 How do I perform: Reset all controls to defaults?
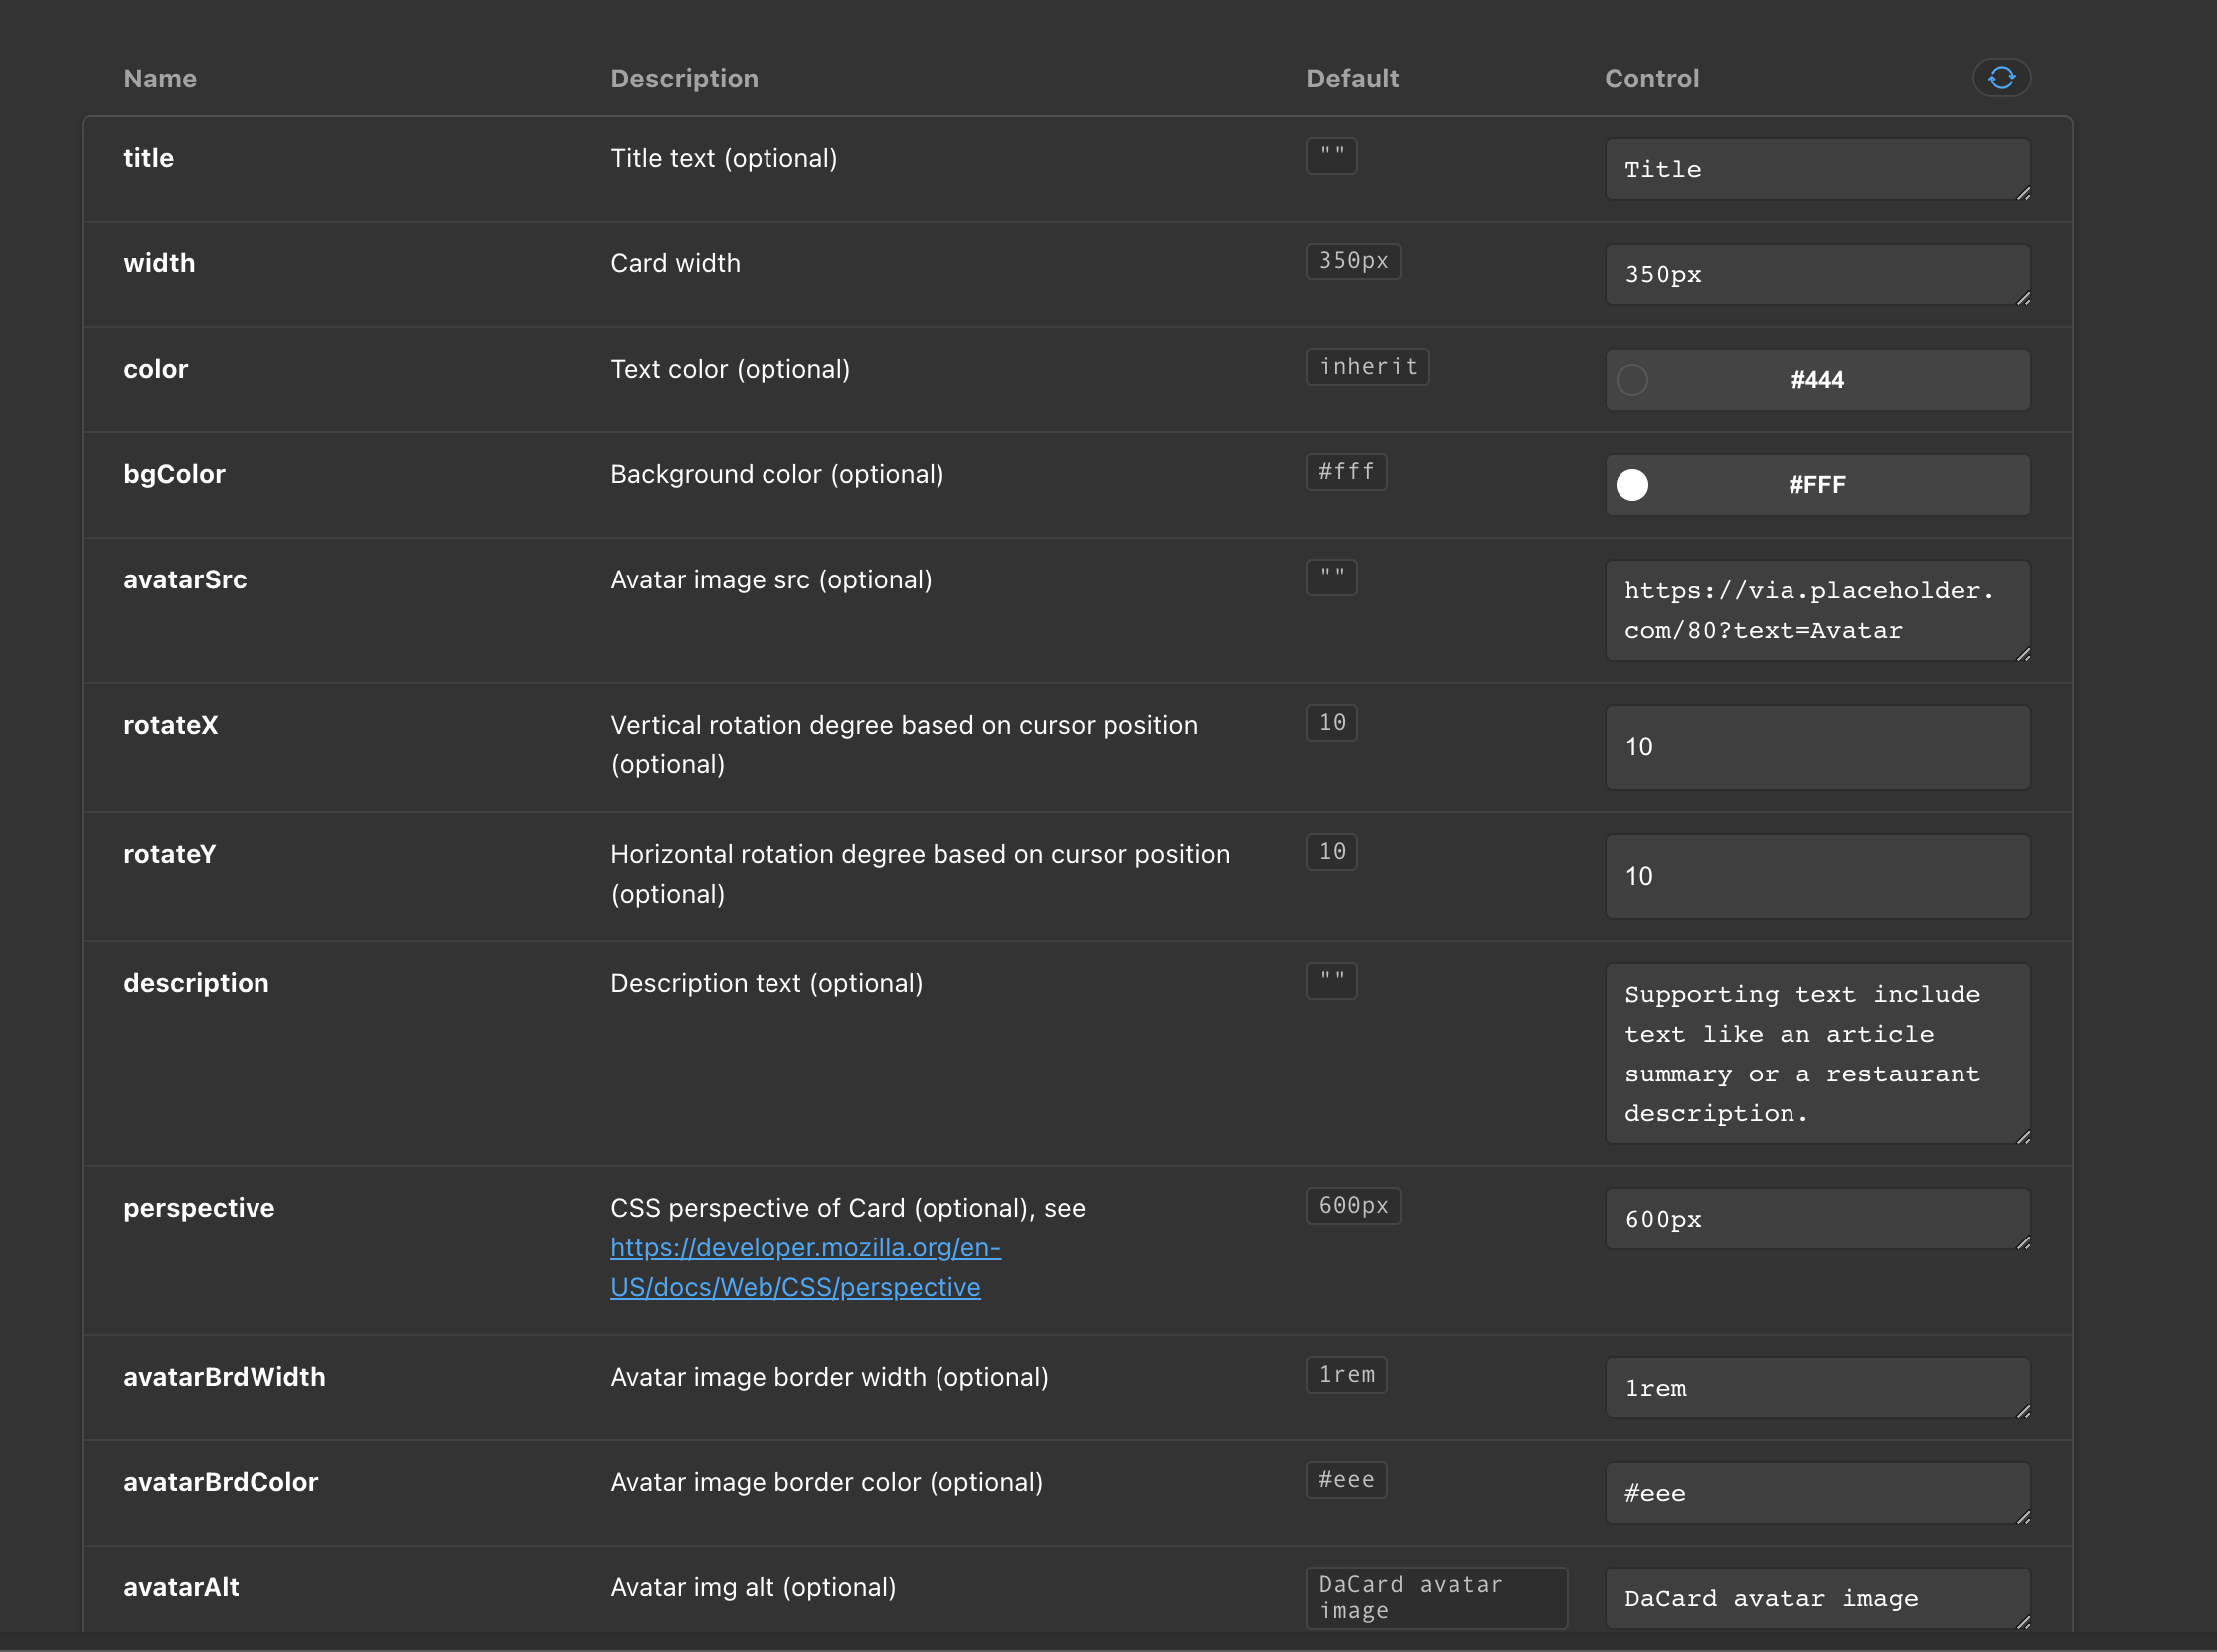pyautogui.click(x=2000, y=78)
